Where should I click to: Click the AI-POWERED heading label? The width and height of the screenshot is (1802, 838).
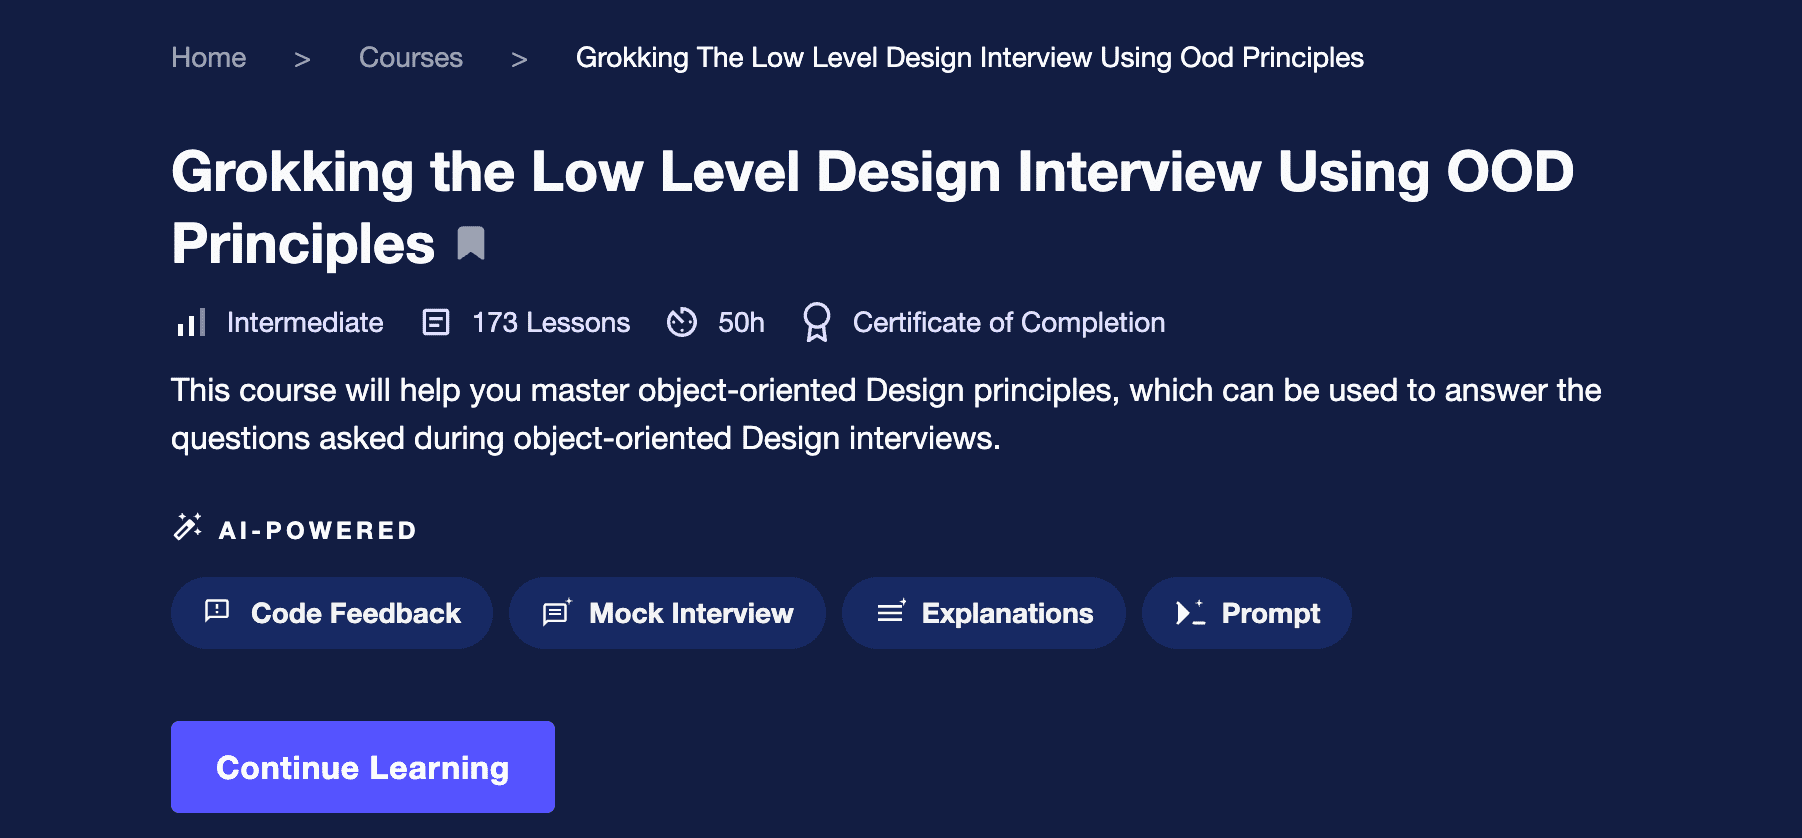(x=317, y=530)
